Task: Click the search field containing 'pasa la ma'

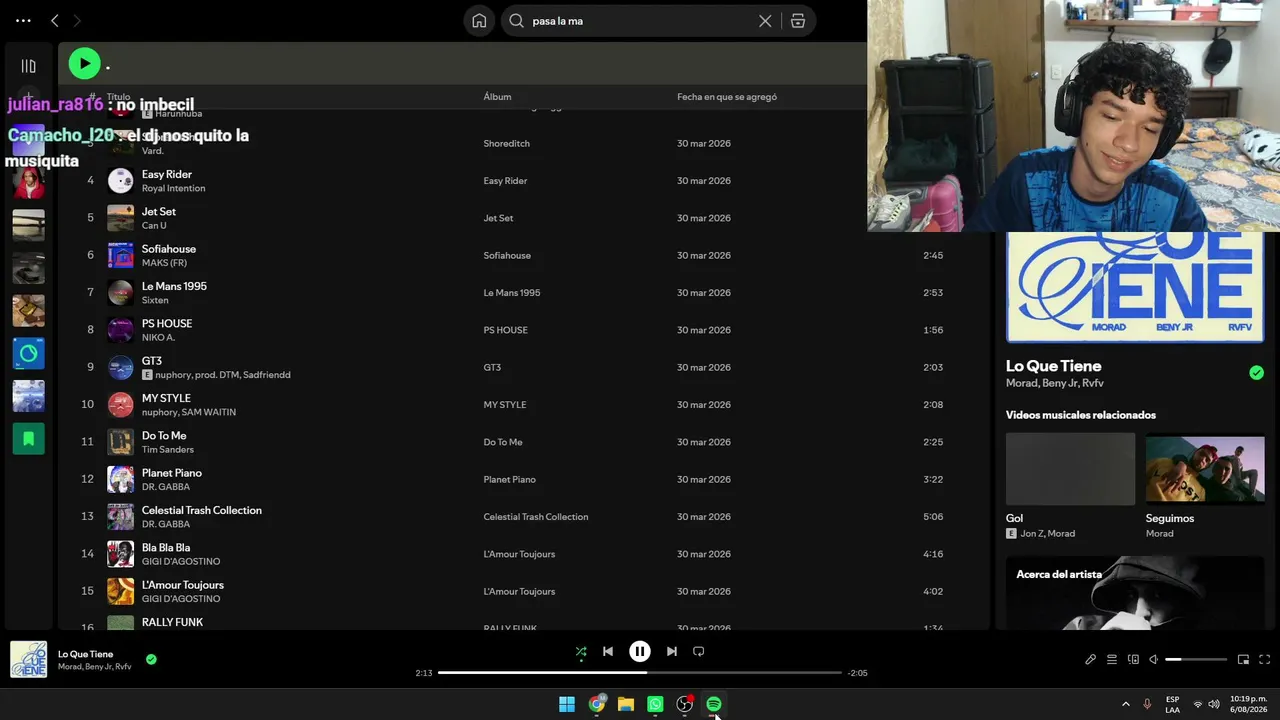Action: (642, 21)
